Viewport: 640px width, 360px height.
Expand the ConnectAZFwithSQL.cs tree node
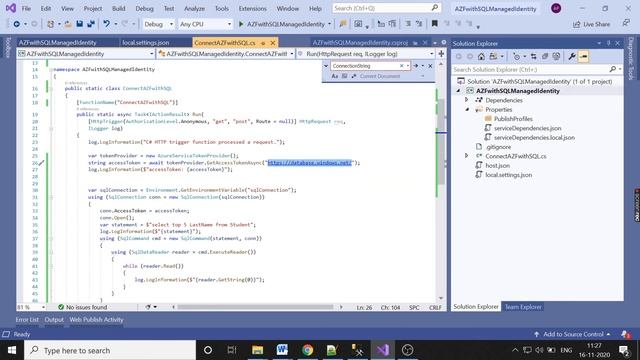tap(467, 156)
